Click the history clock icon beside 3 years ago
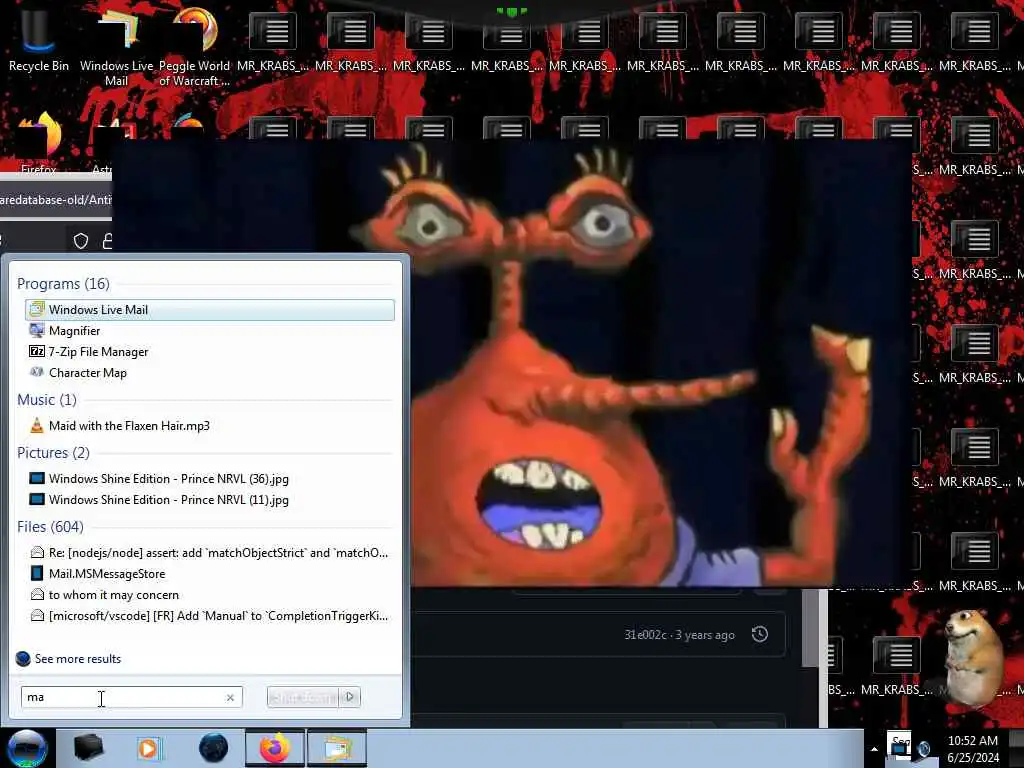Screen dimensions: 1024x768 click(x=760, y=634)
